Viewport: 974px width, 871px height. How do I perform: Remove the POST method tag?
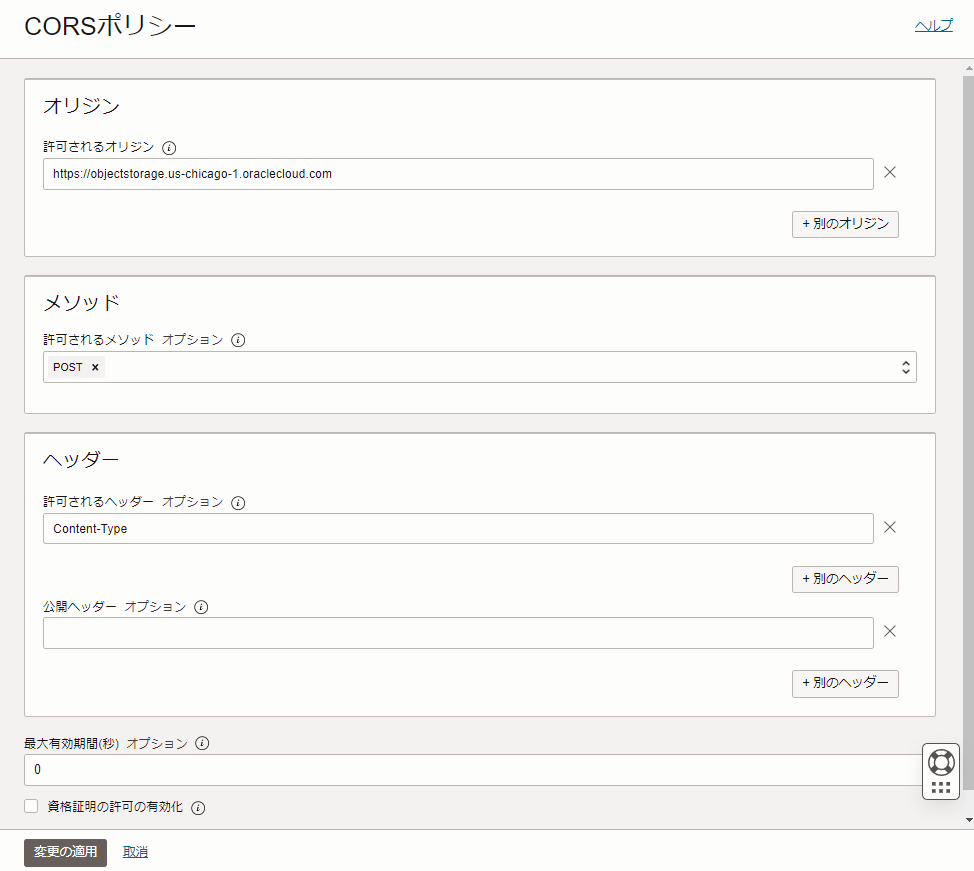[x=95, y=367]
